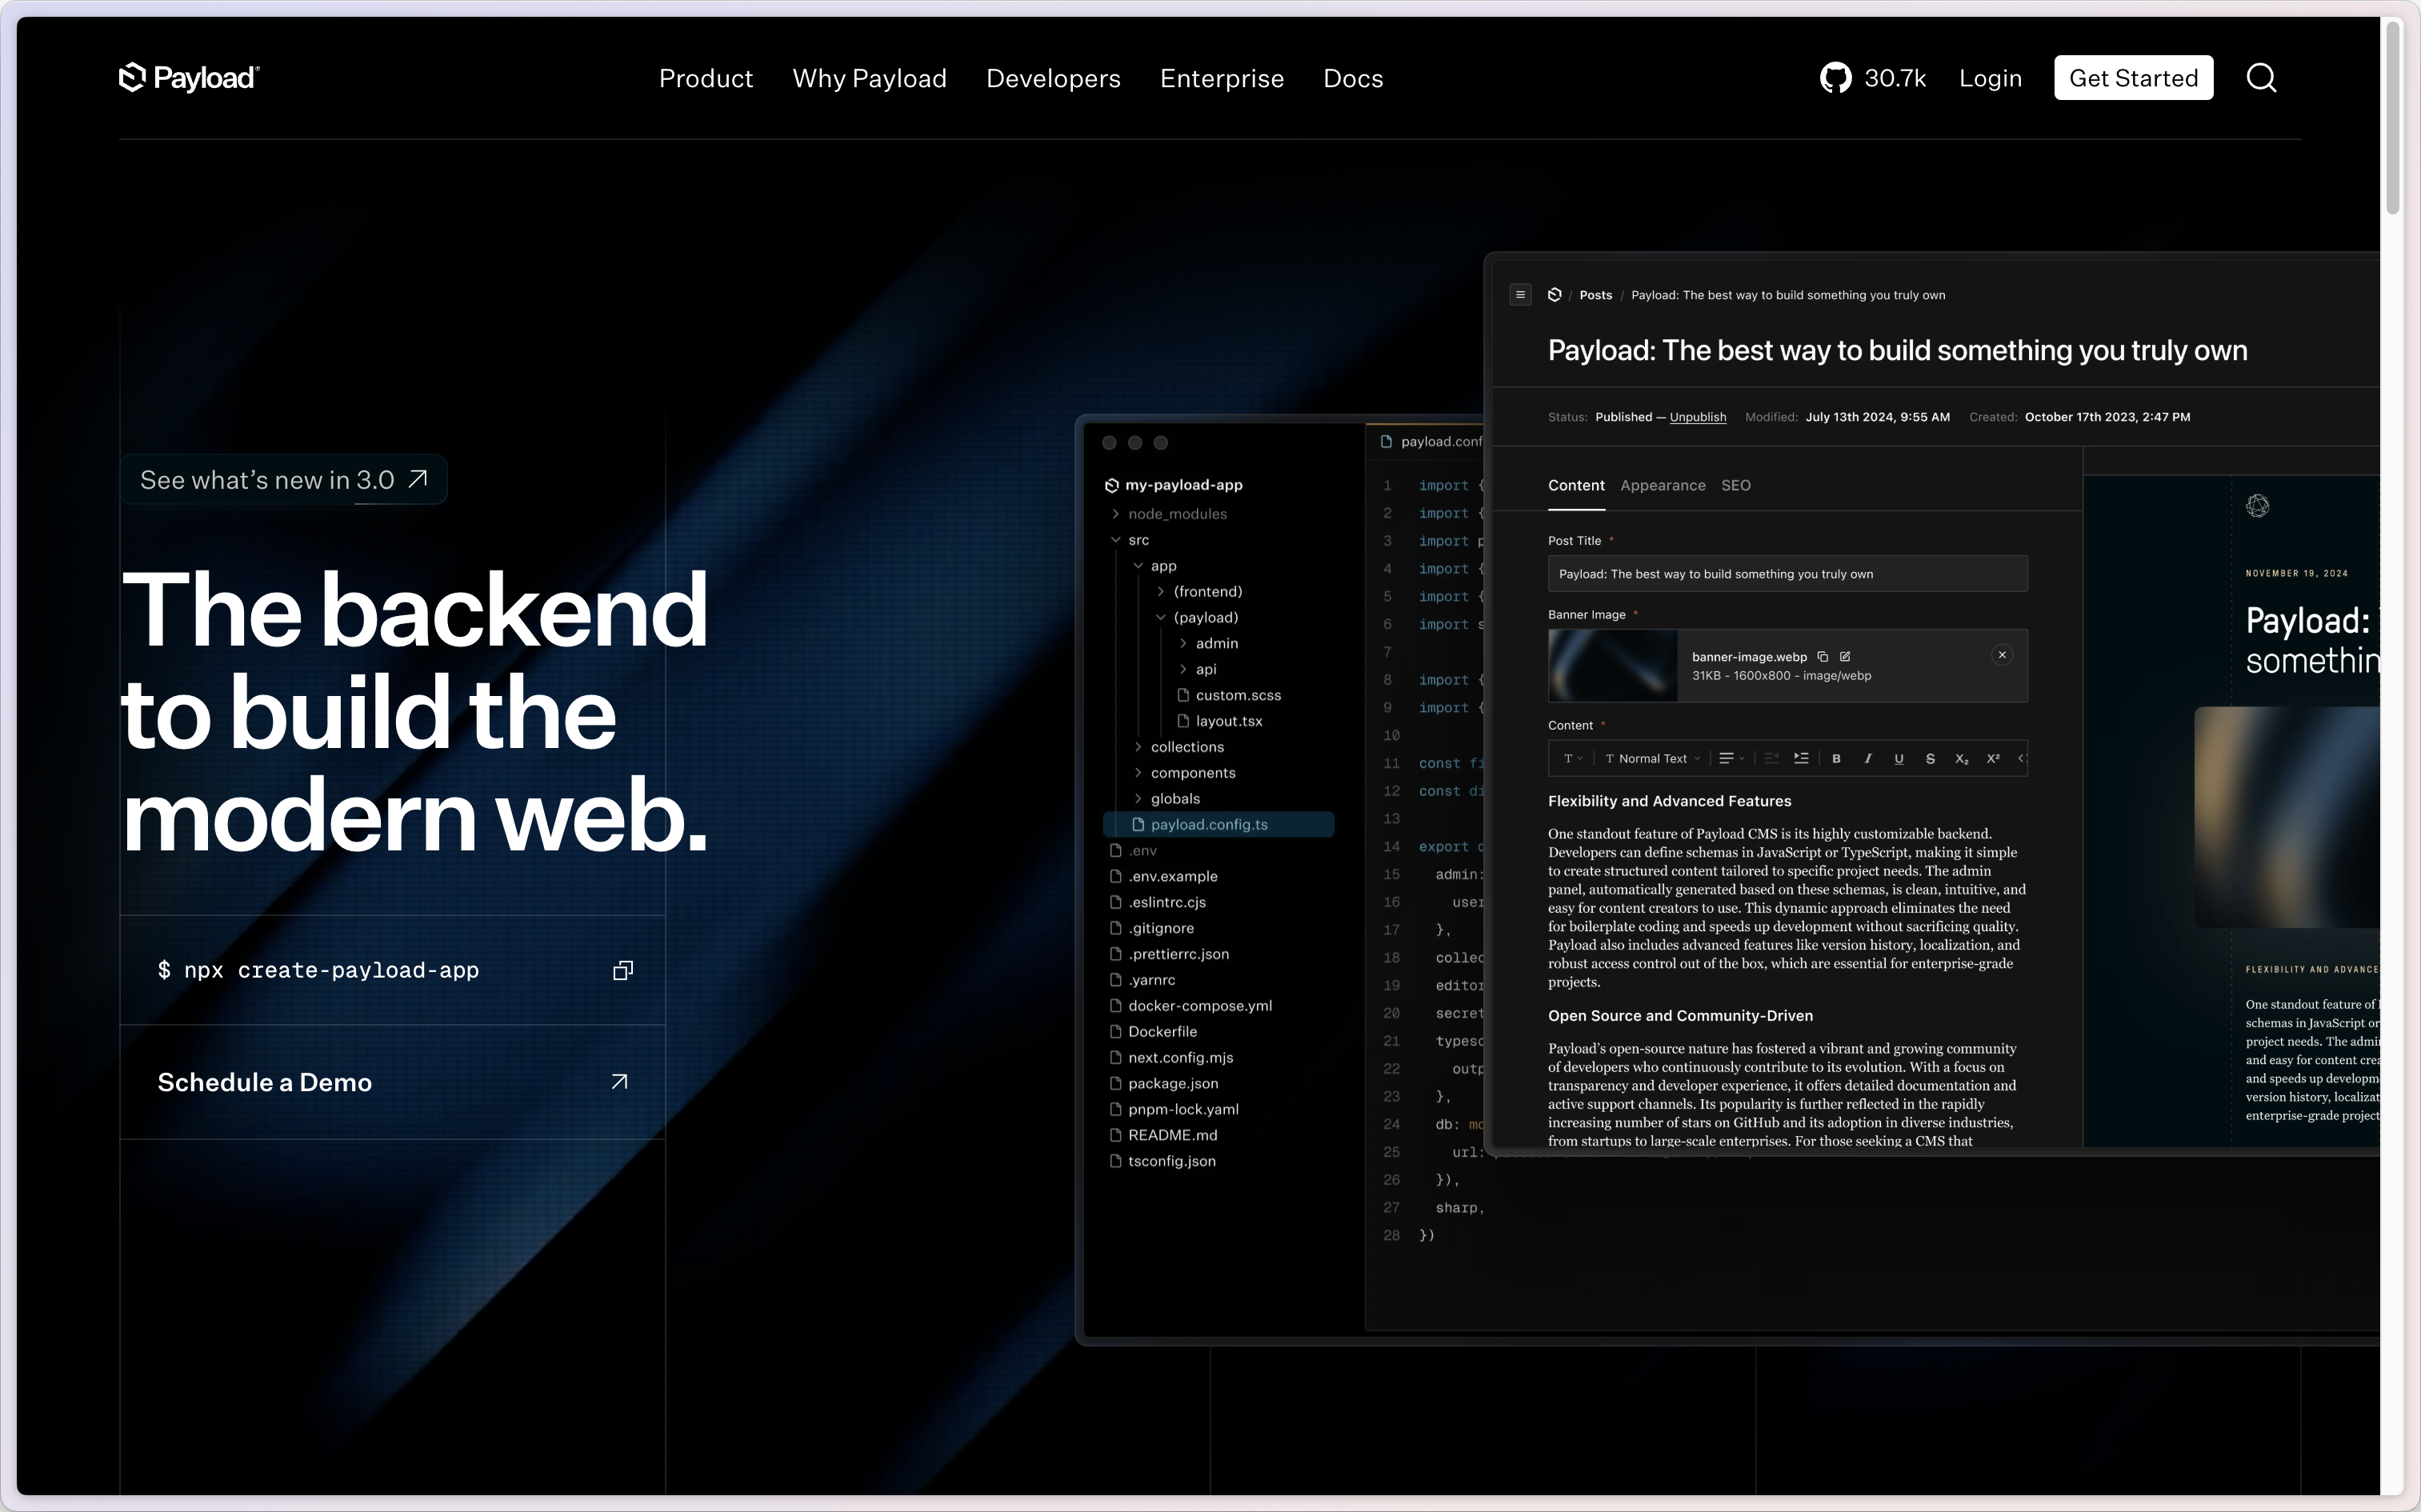The width and height of the screenshot is (2421, 1512).
Task: Click the edit icon beside banner-image.webp
Action: 1845,657
